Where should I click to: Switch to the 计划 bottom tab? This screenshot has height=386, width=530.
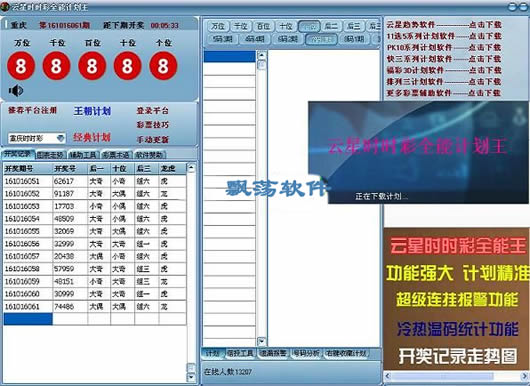tap(213, 353)
